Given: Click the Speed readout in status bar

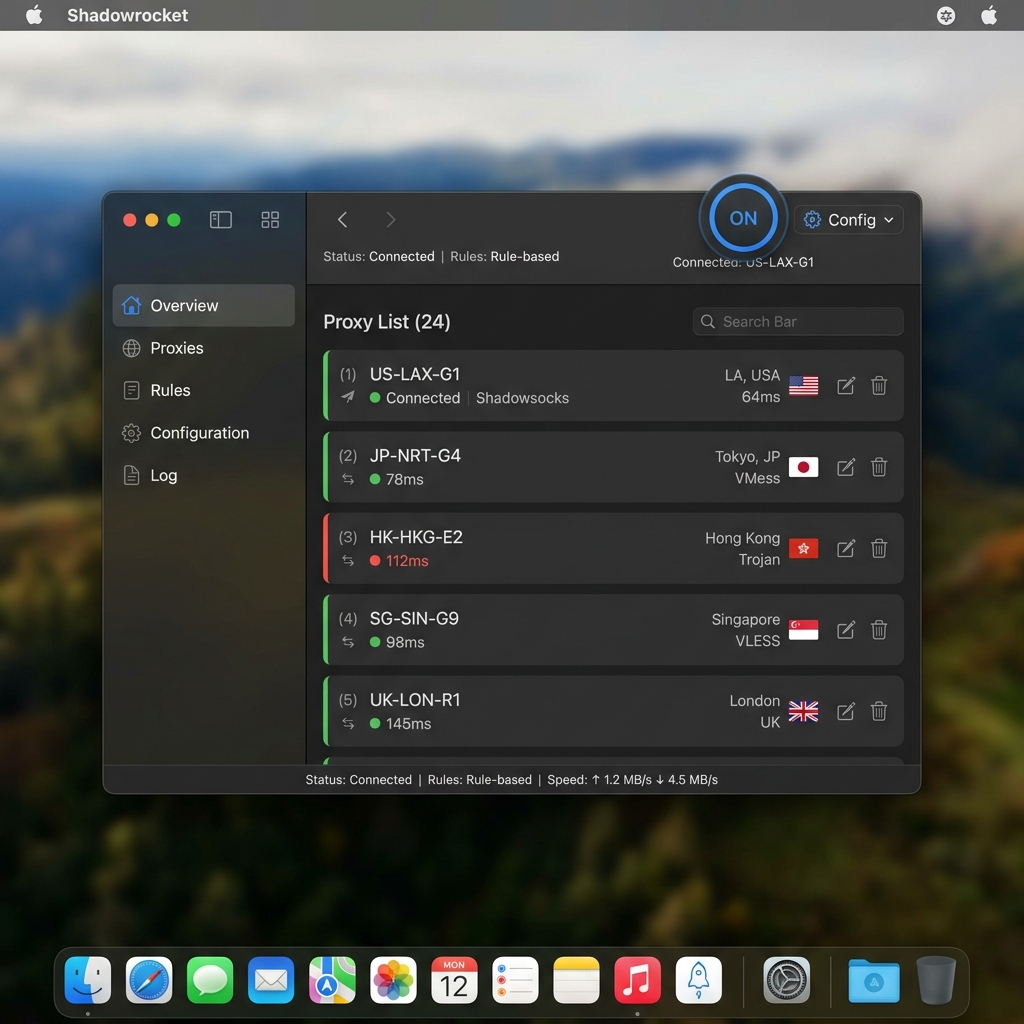Looking at the screenshot, I should tap(632, 780).
